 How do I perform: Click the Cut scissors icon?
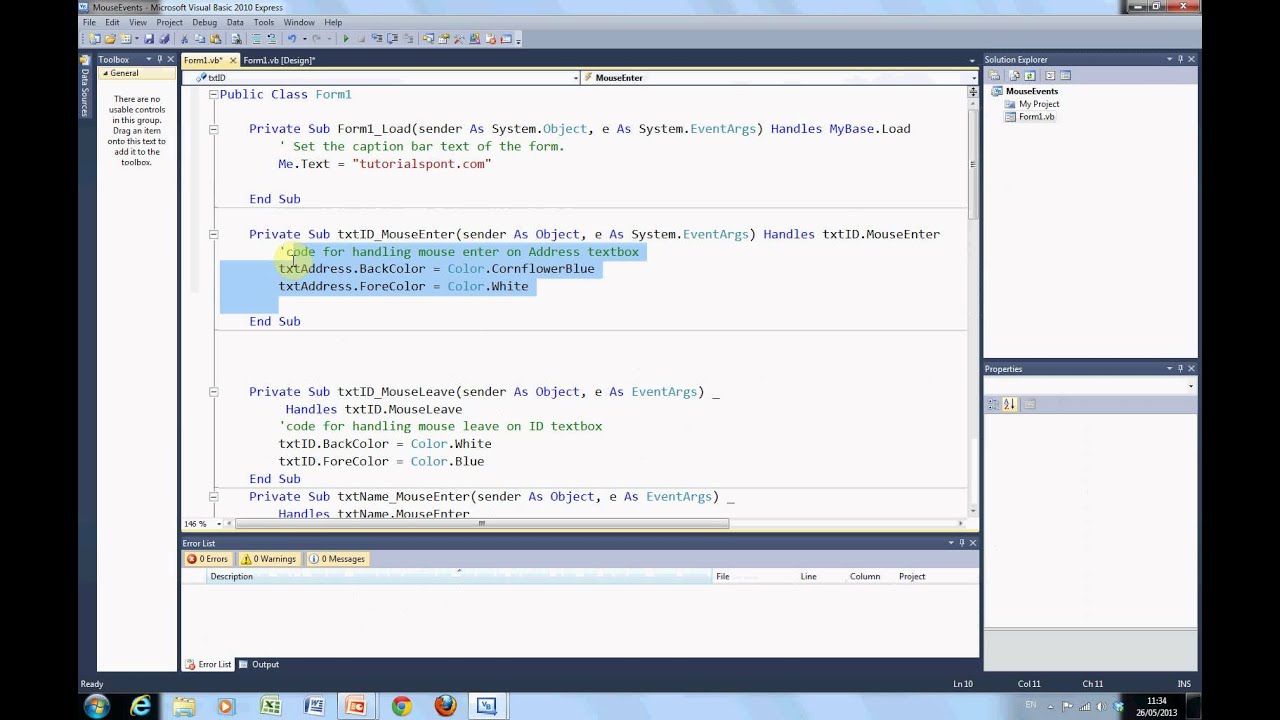tap(184, 39)
